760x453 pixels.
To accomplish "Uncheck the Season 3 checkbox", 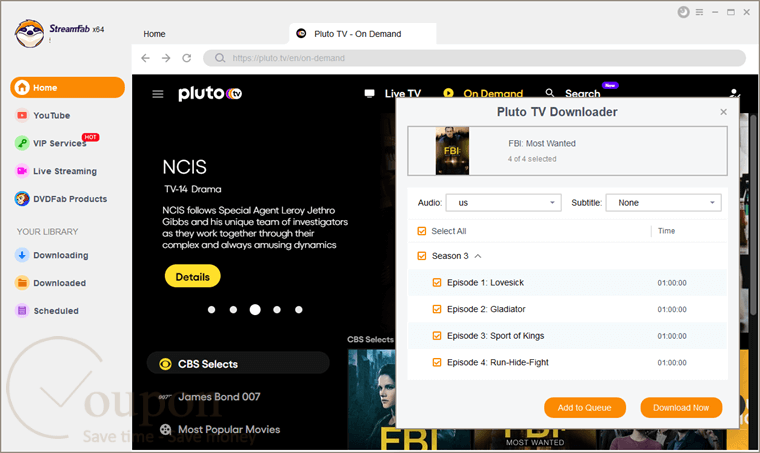I will [x=422, y=256].
